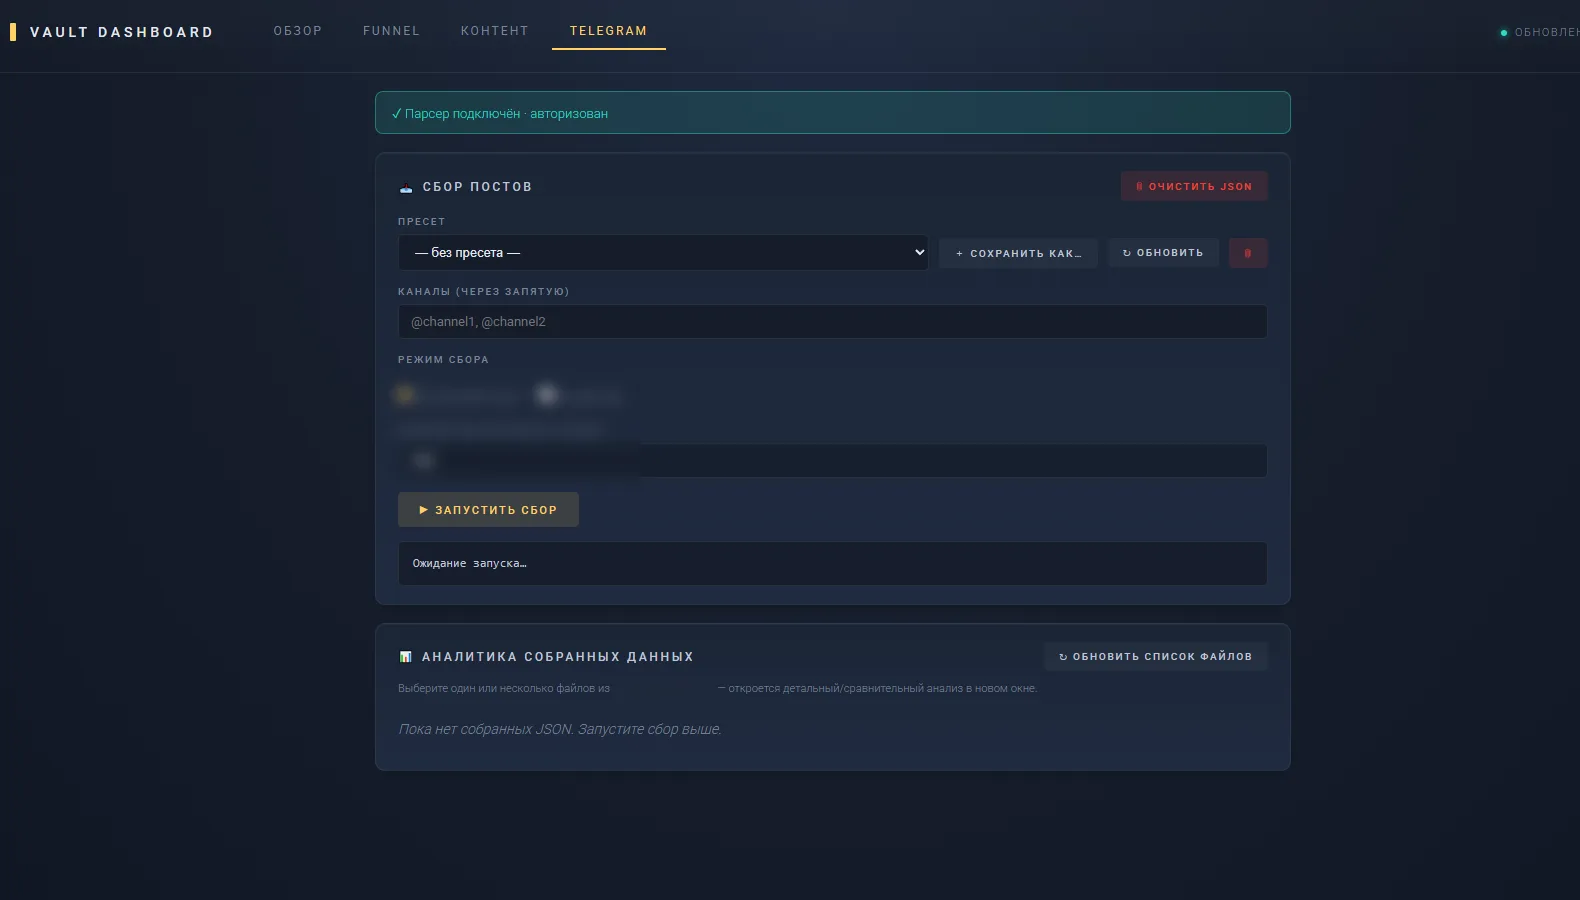The width and height of the screenshot is (1580, 900).
Task: Focus the channels input field
Action: click(832, 322)
